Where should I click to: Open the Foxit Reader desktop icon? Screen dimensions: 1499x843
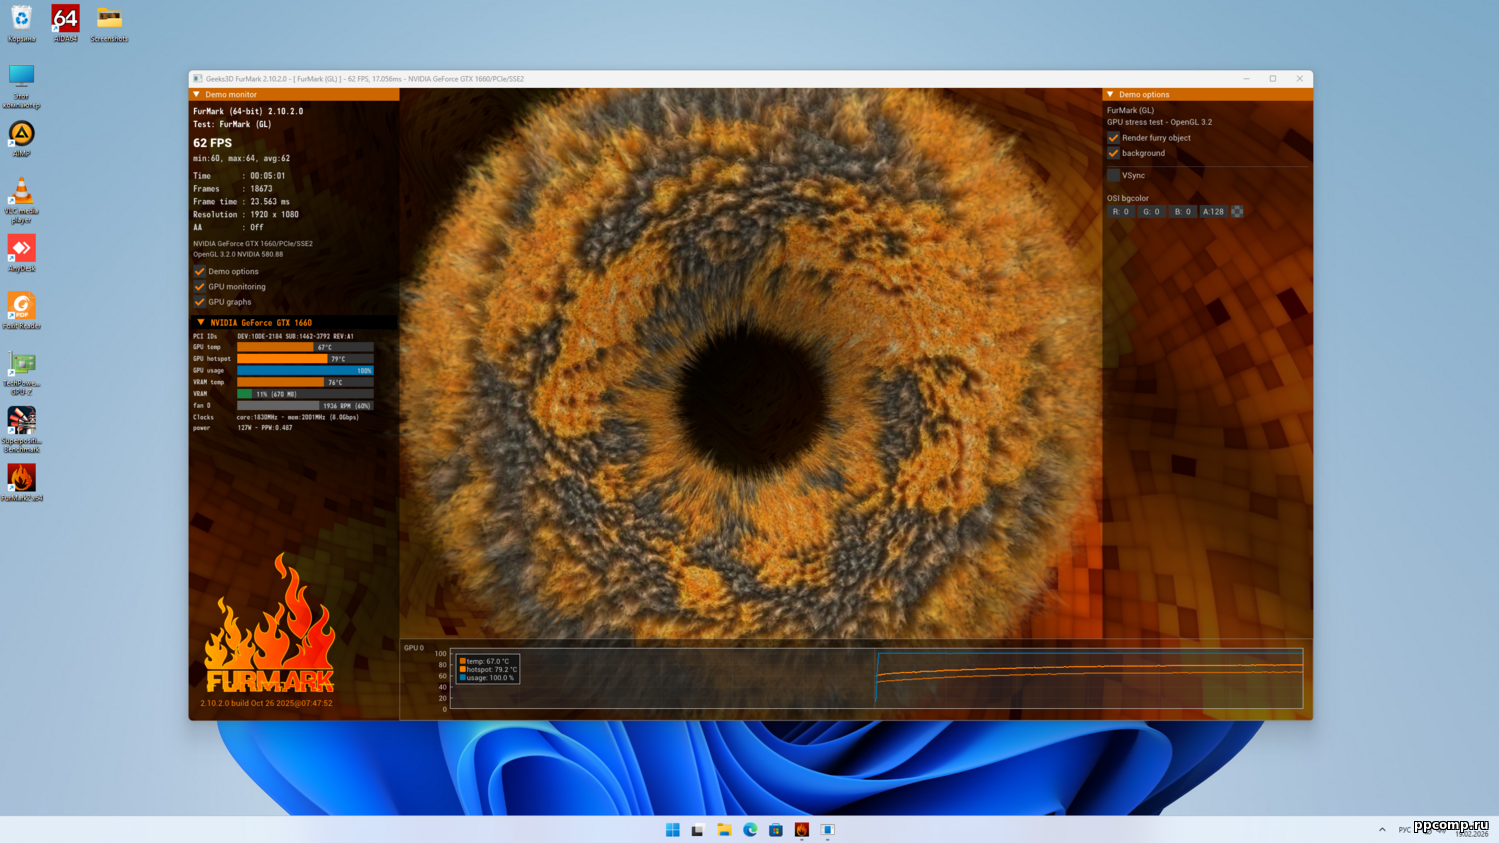(x=21, y=307)
